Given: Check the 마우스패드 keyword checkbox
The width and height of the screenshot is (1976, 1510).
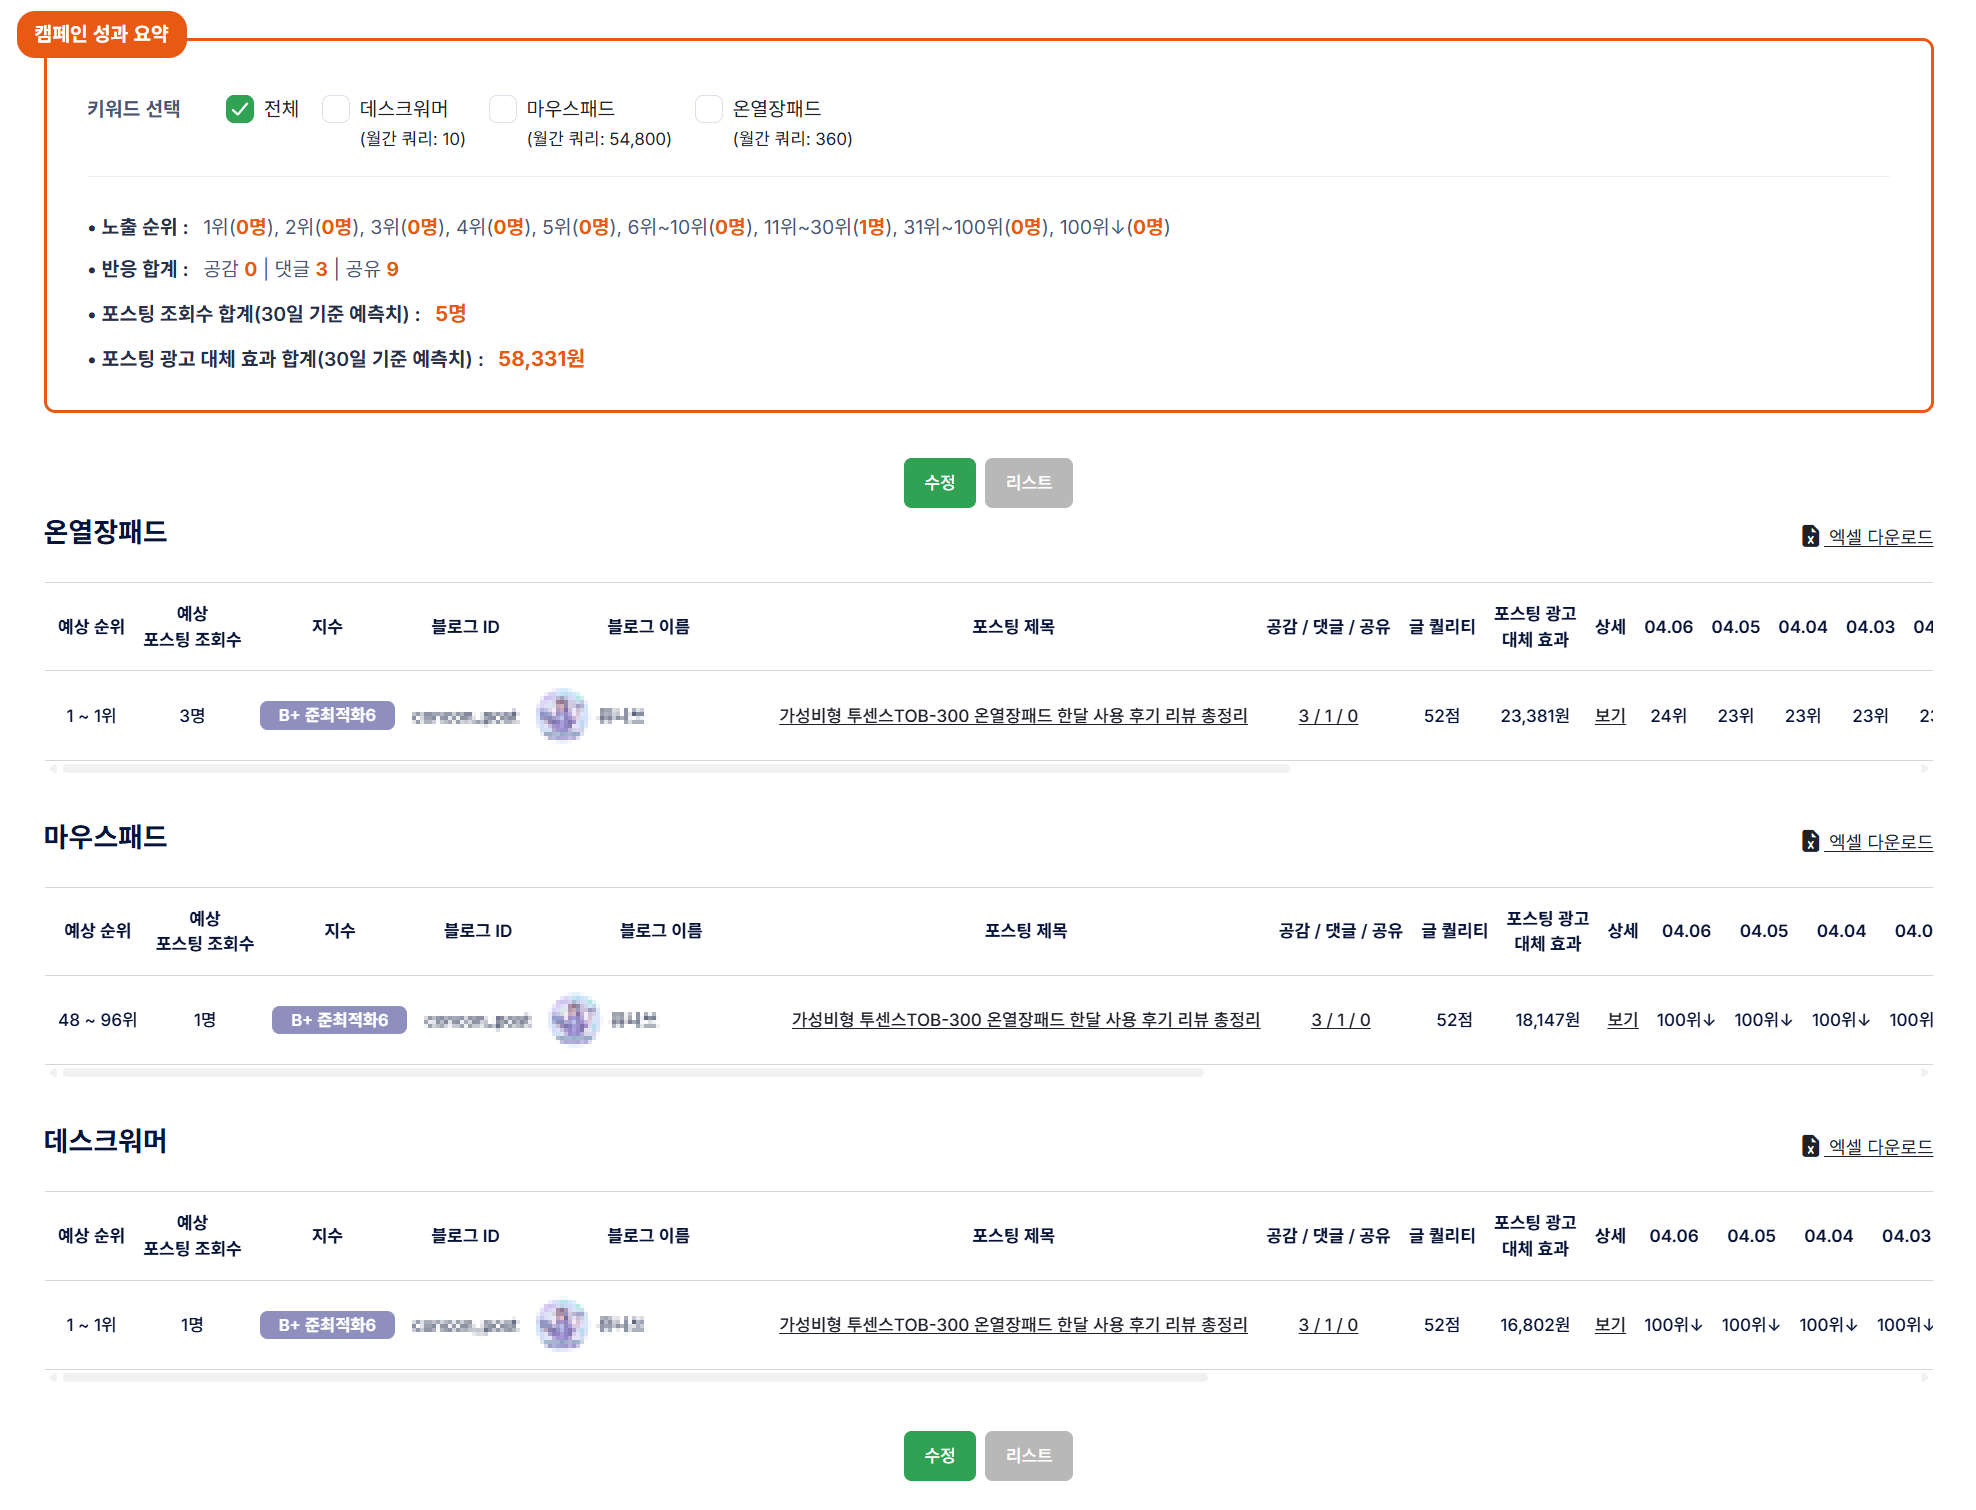Looking at the screenshot, I should click(503, 109).
